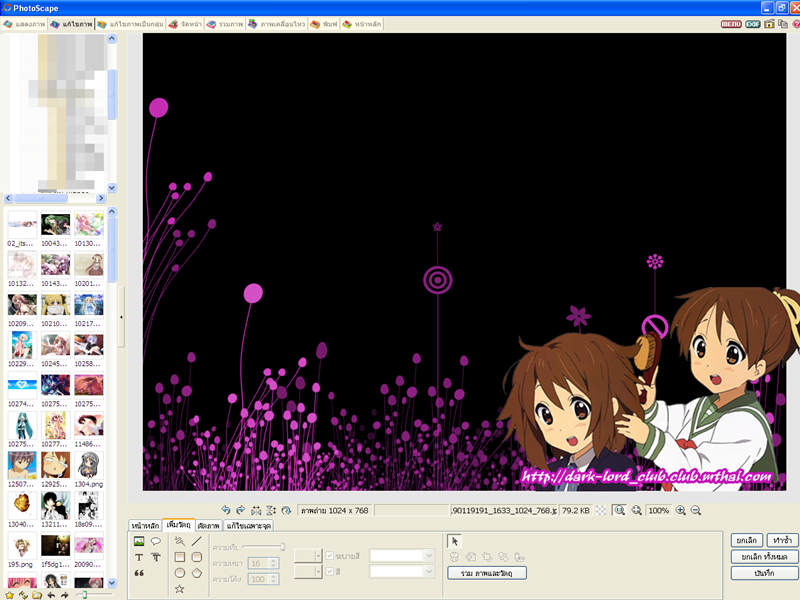Click the folder tree scroll-down arrow
Viewport: 800px width, 600px height.
[x=112, y=188]
